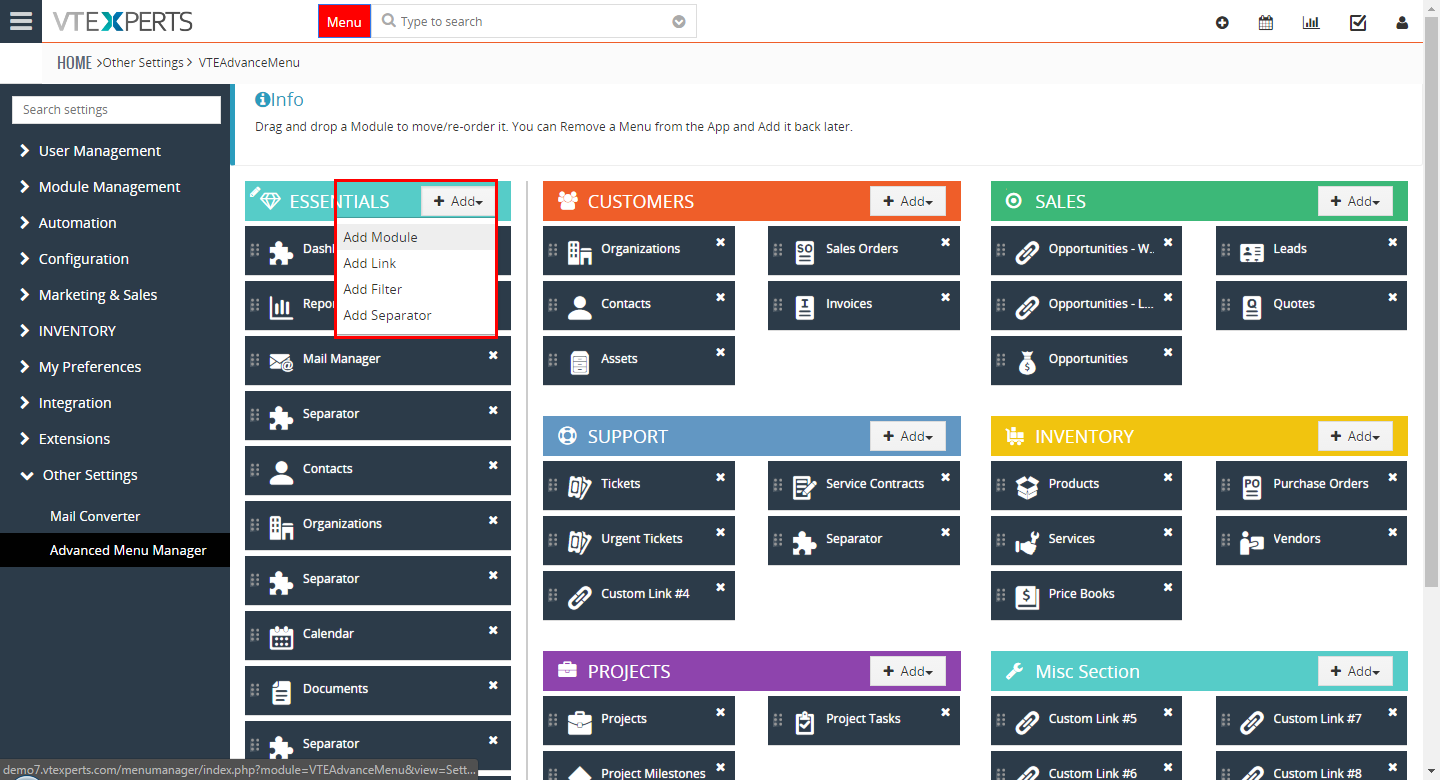Click the Opportunities money bag icon
1440x780 pixels.
click(x=1027, y=363)
